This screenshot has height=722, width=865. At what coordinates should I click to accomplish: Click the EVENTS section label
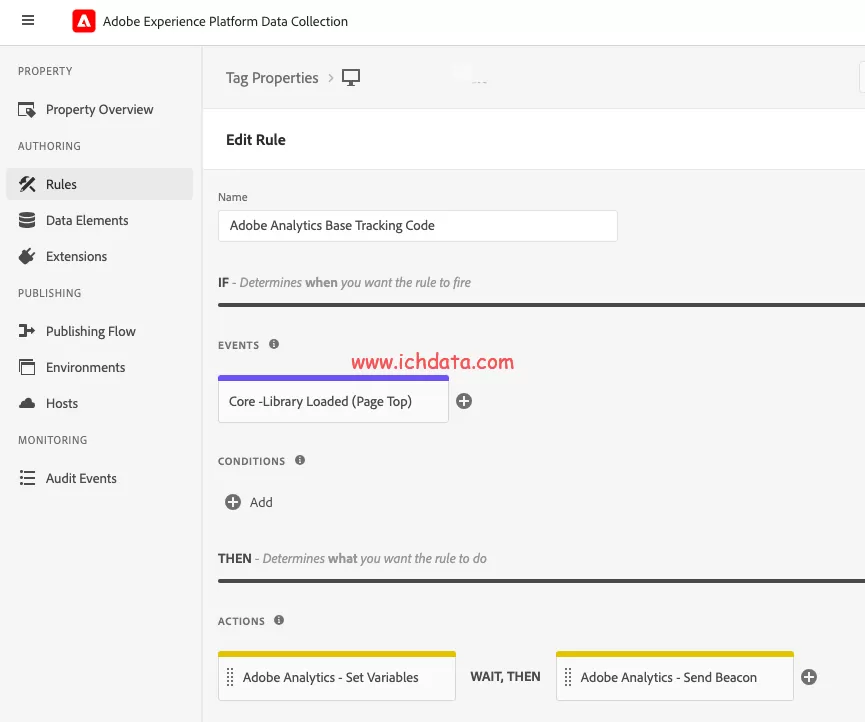(238, 345)
